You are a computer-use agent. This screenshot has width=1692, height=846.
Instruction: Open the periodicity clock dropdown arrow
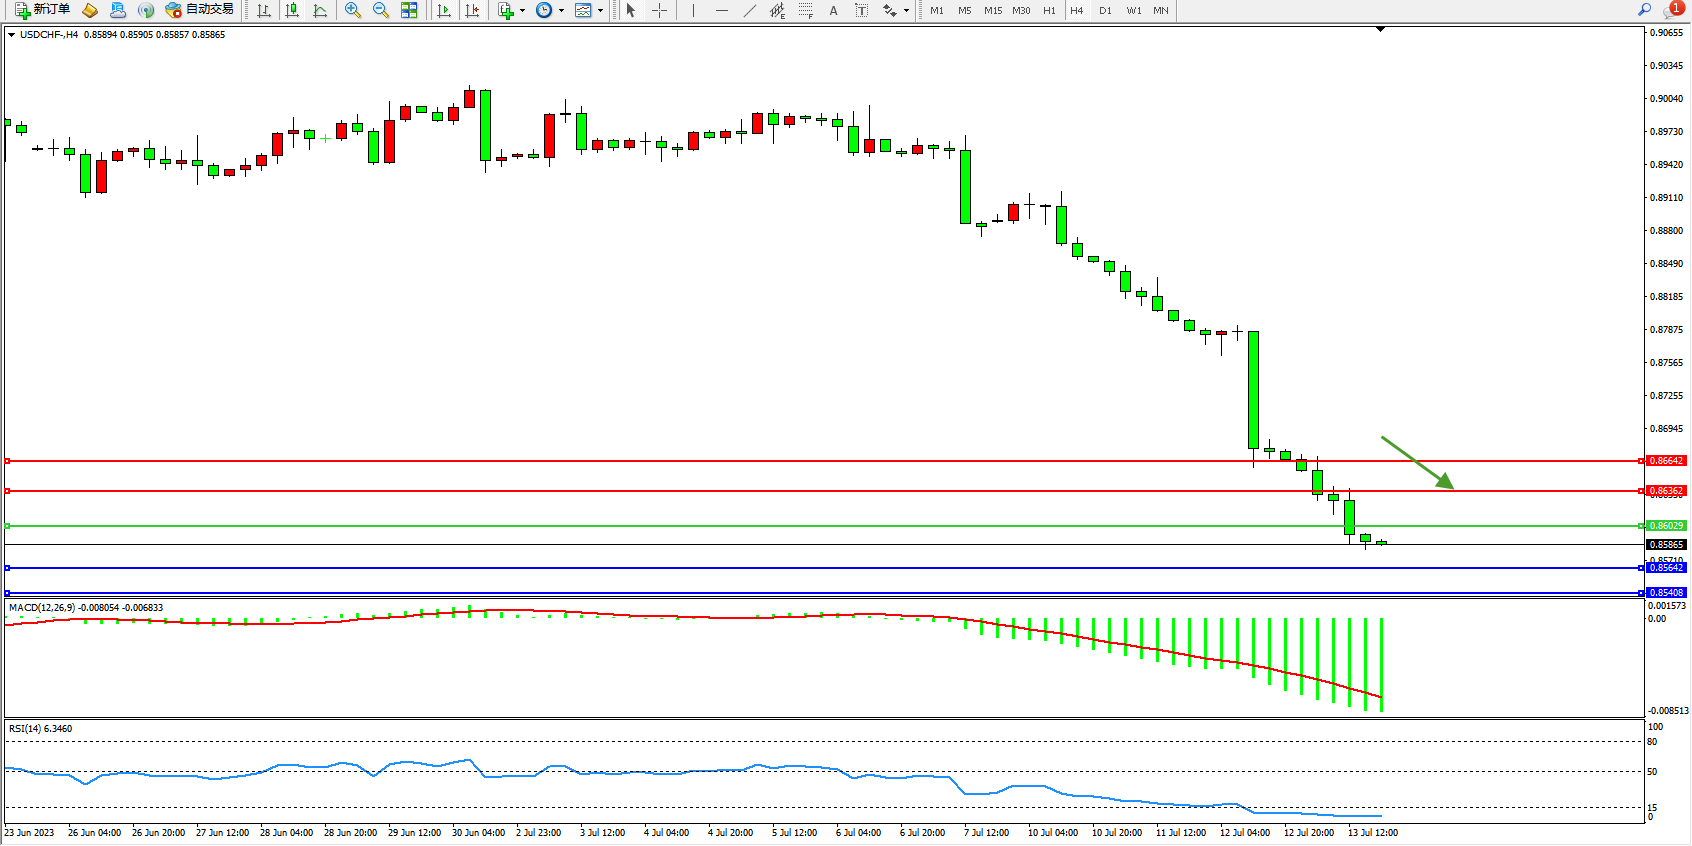(x=561, y=11)
